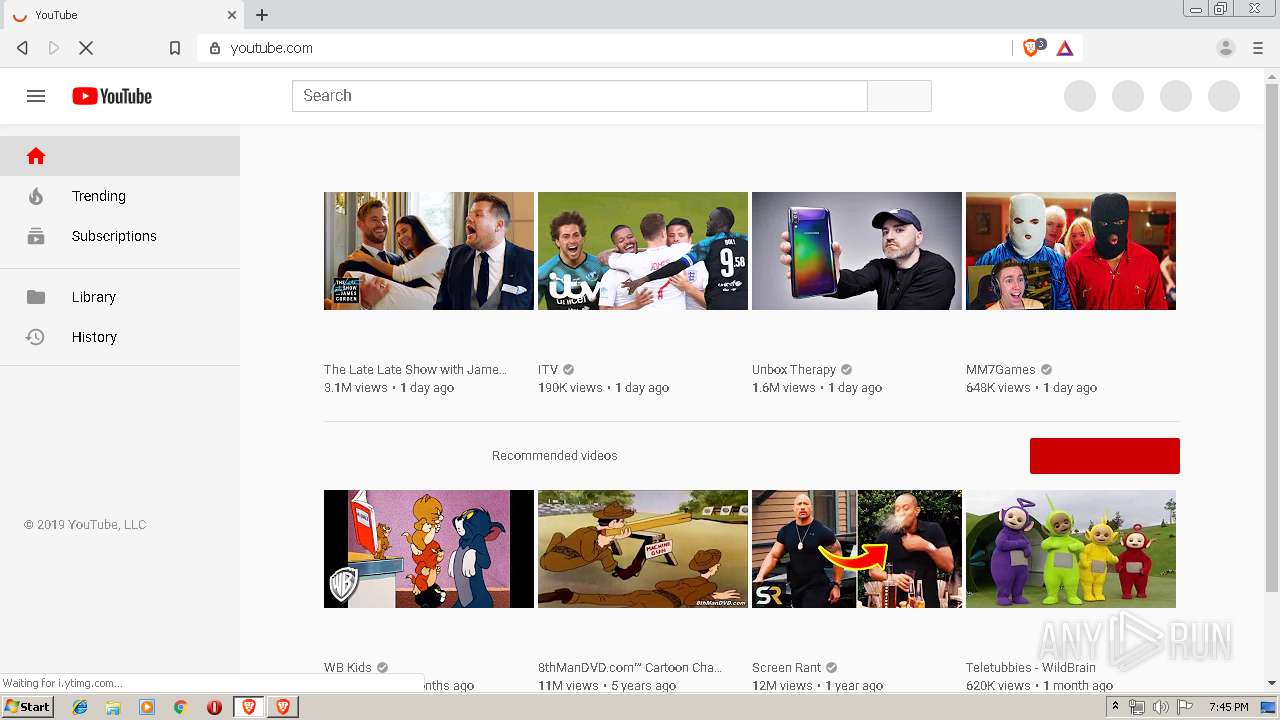The image size is (1280, 720).
Task: Open the MM7Games channel link
Action: pos(1001,370)
